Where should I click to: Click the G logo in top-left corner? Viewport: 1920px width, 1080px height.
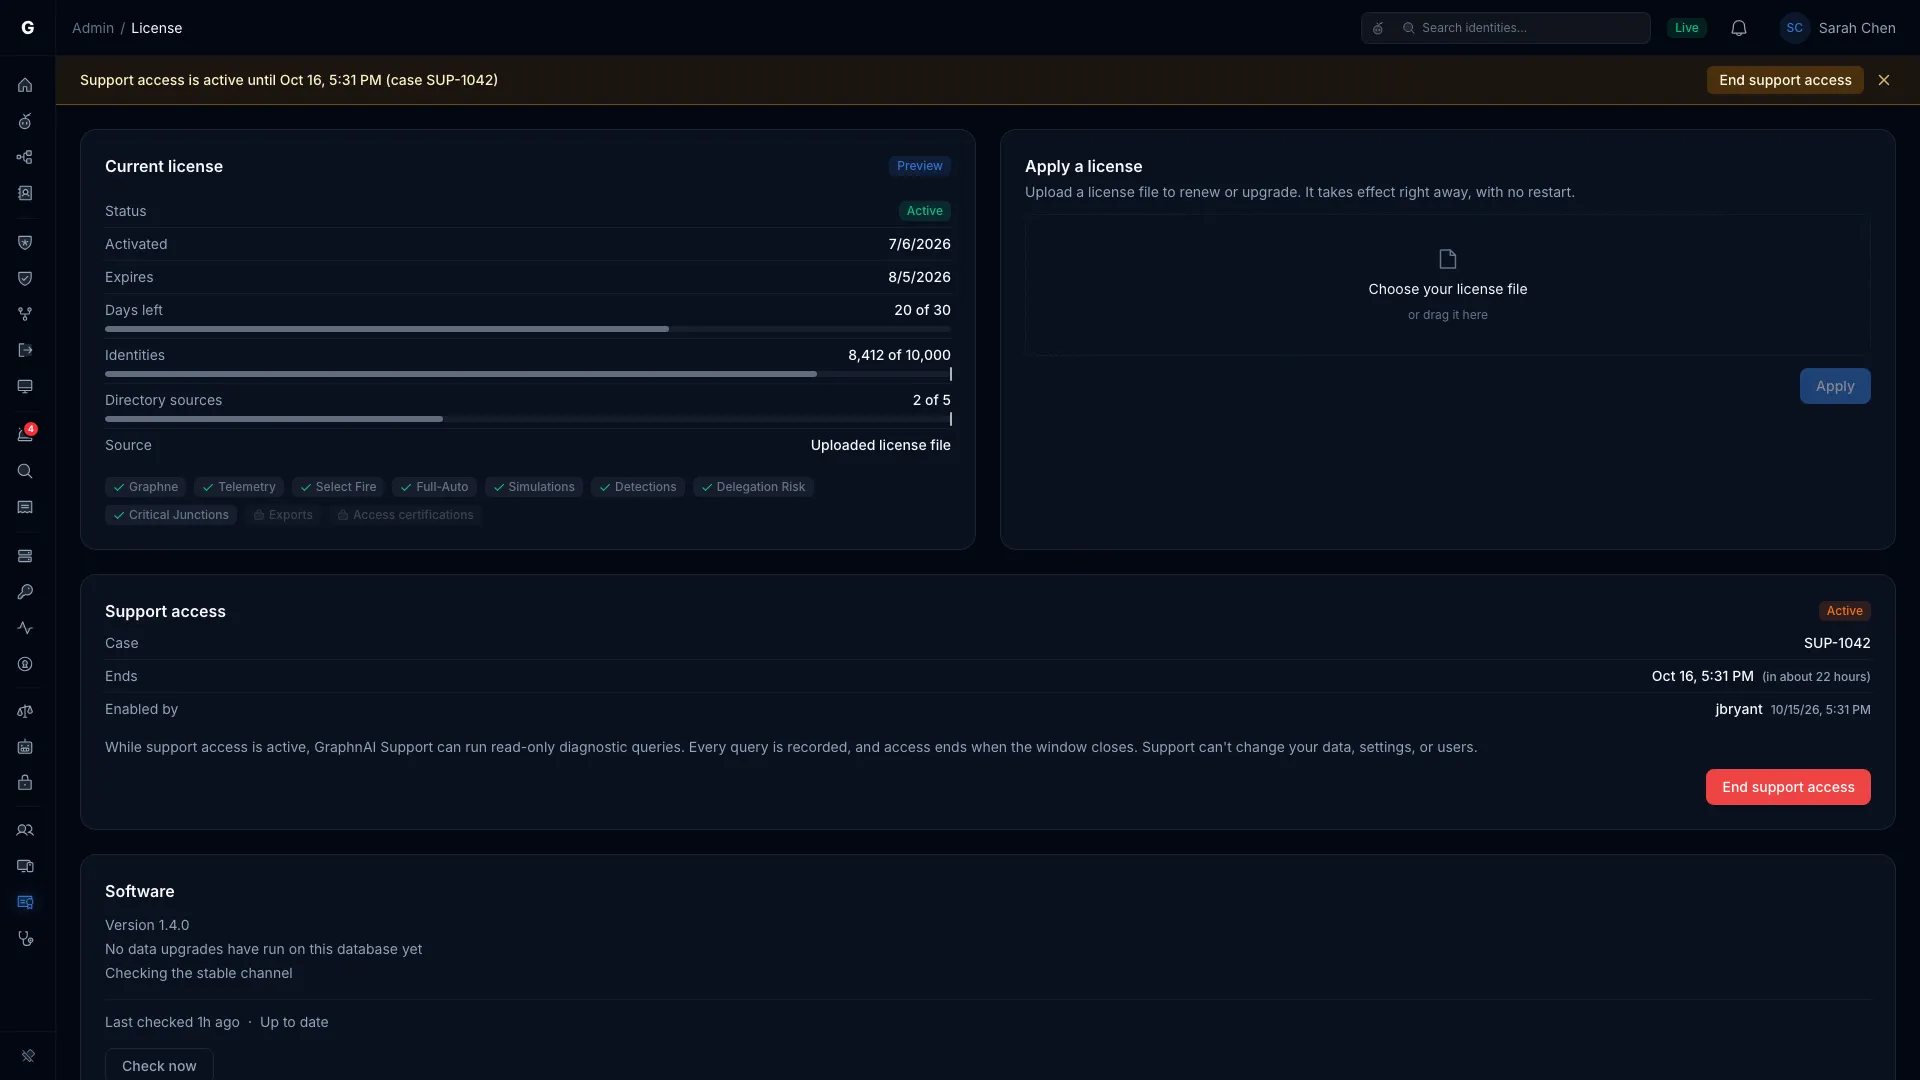(x=28, y=28)
